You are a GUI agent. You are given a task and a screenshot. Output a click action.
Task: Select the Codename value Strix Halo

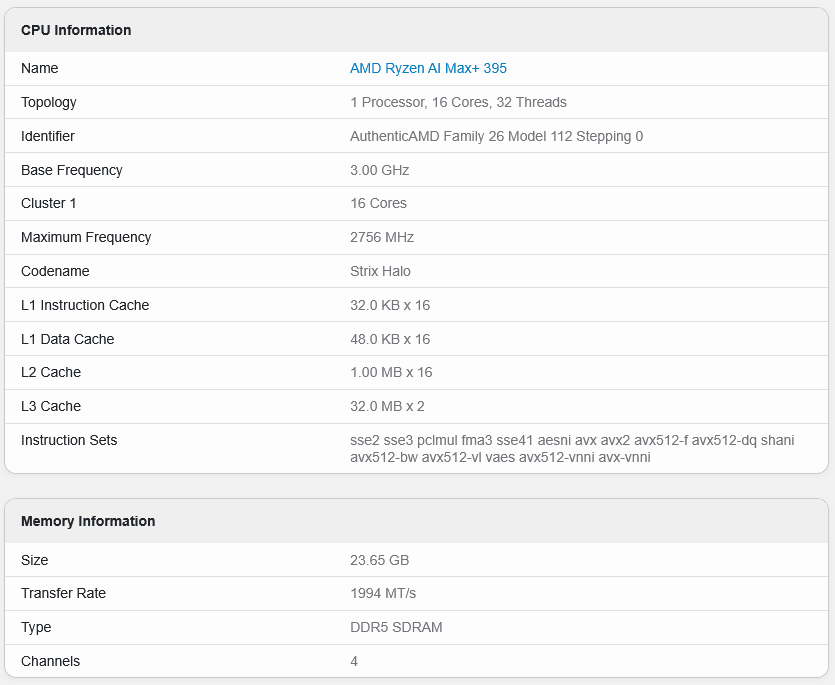pos(383,271)
